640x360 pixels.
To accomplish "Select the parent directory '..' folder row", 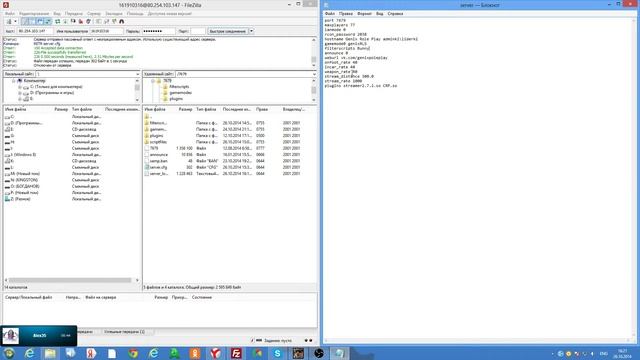I will (x=149, y=117).
